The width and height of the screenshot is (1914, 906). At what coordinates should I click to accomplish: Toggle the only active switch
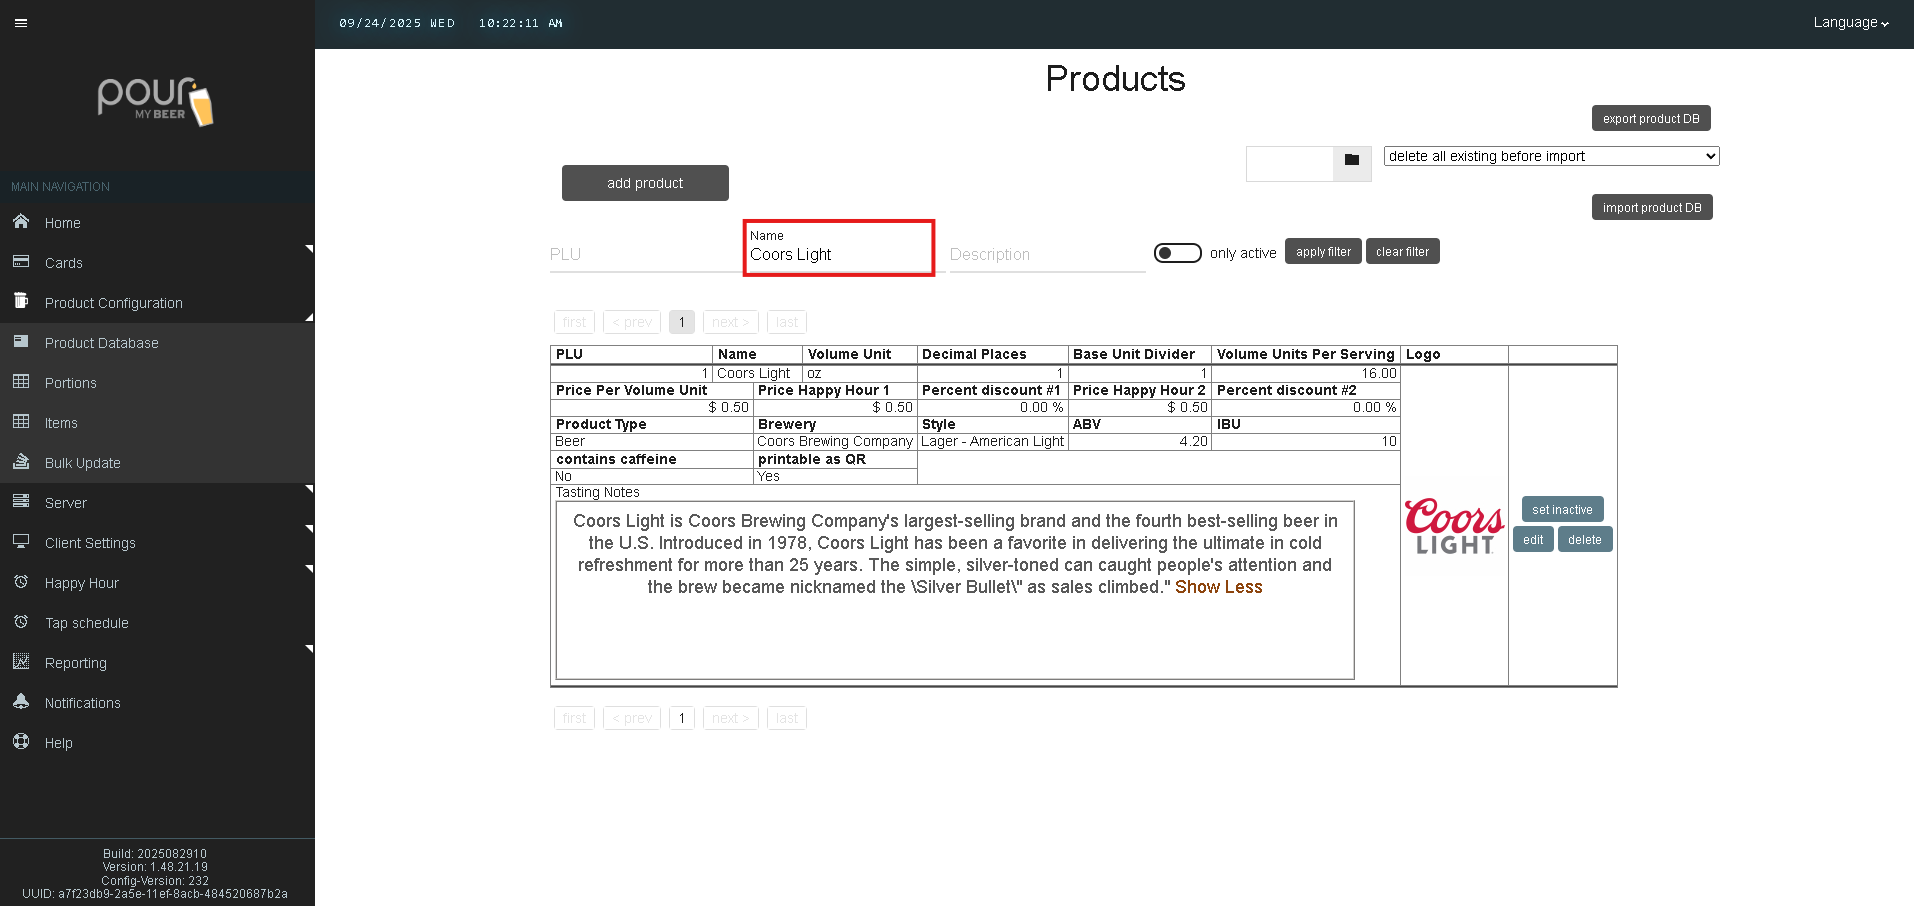1177,253
